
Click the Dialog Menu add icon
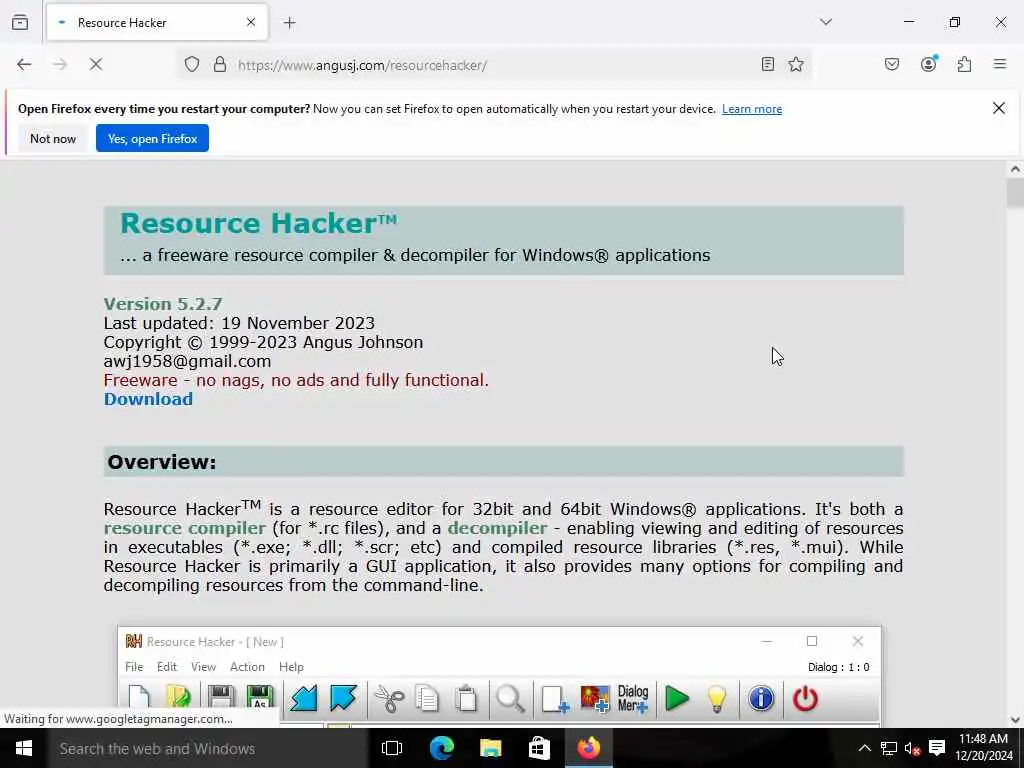633,699
